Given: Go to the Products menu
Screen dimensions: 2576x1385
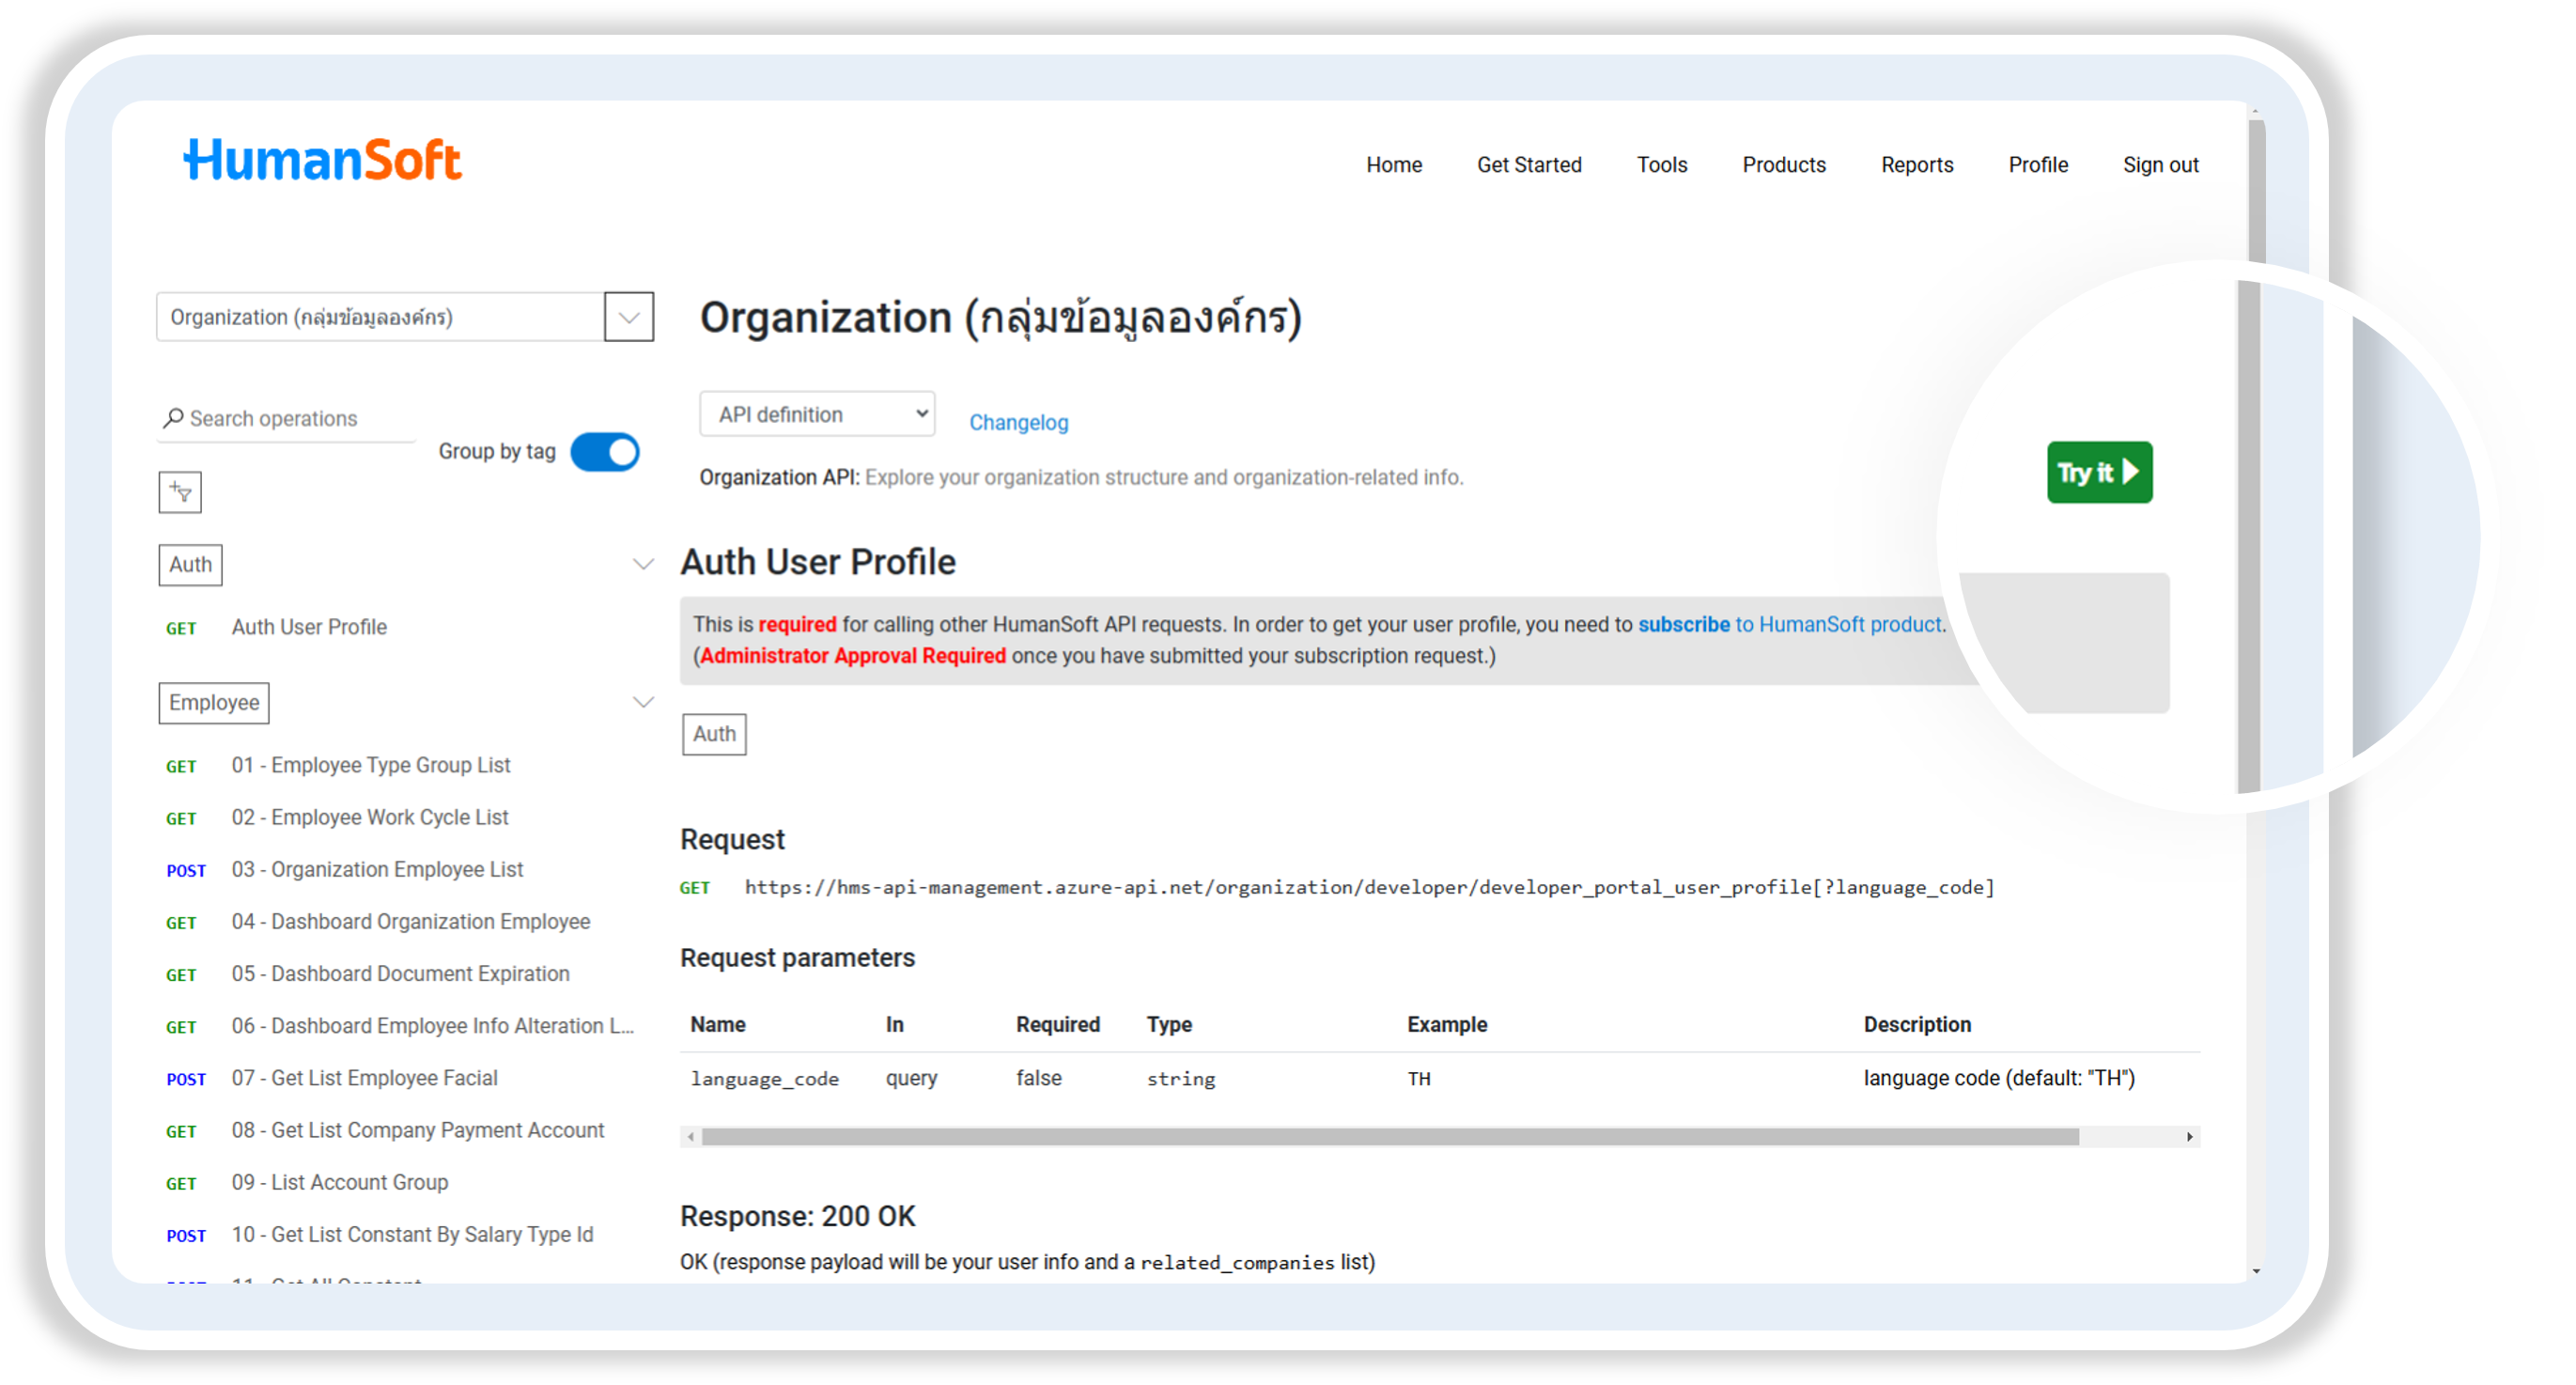Looking at the screenshot, I should point(1783,165).
